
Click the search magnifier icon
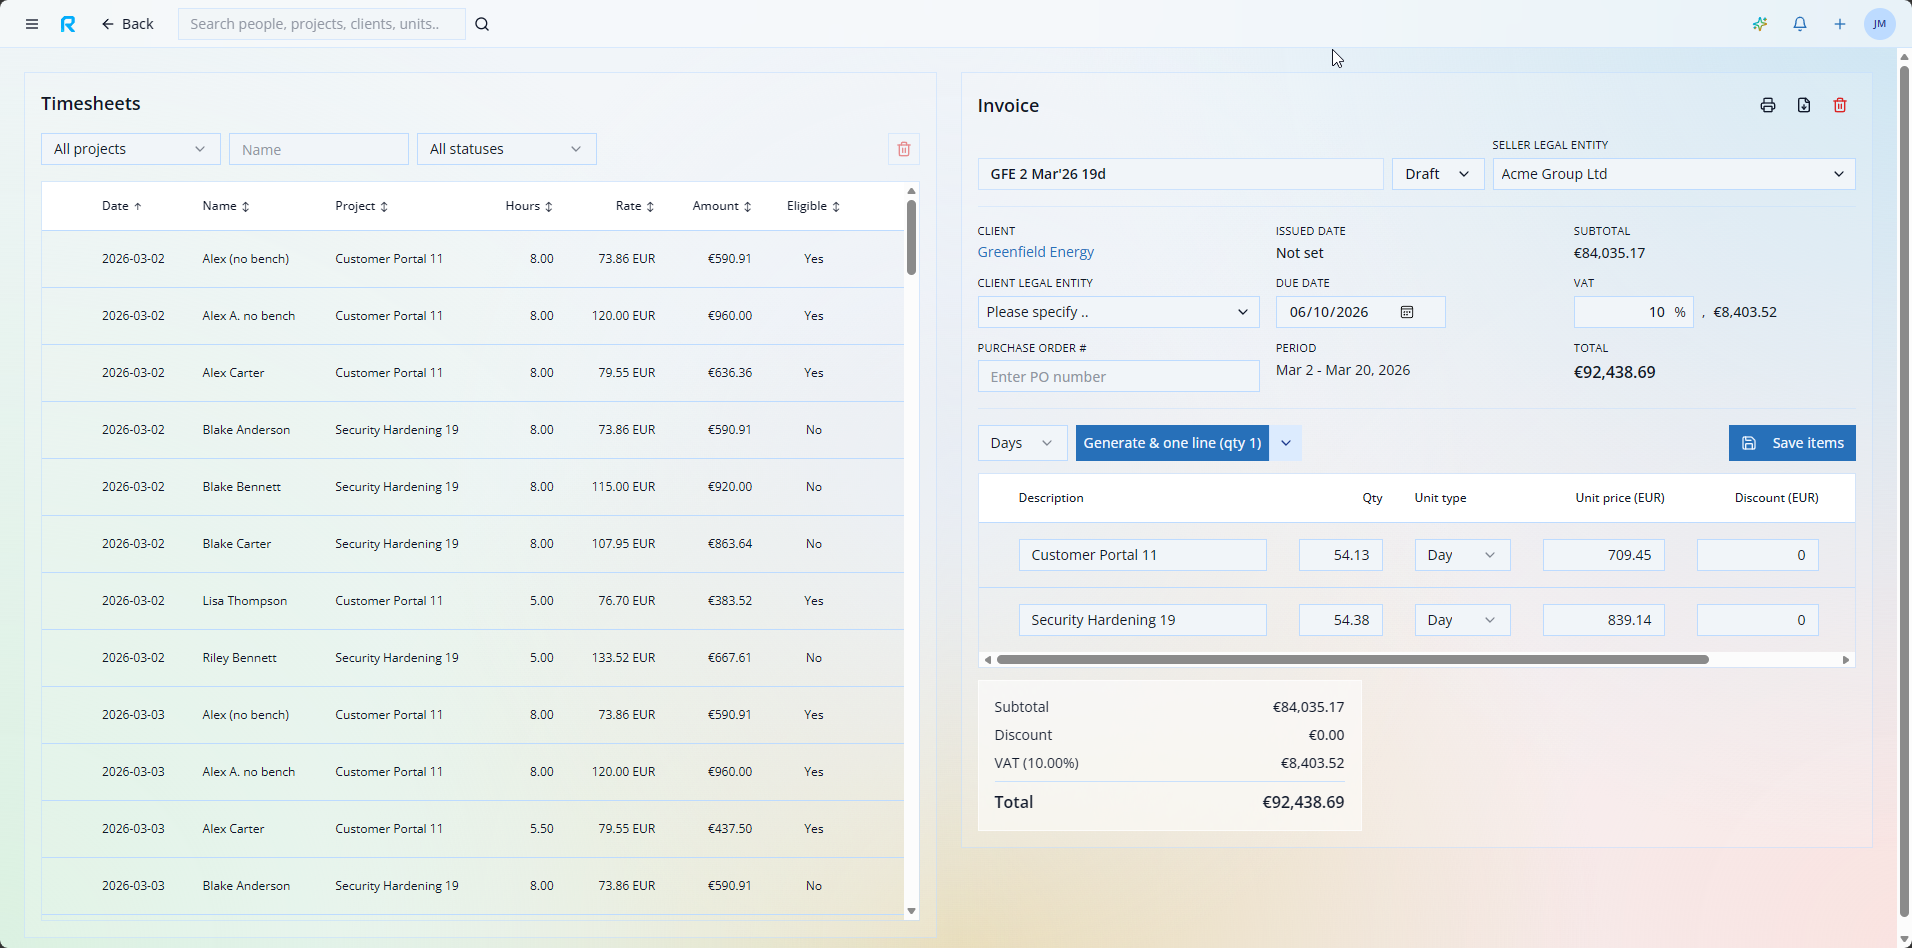click(x=482, y=23)
